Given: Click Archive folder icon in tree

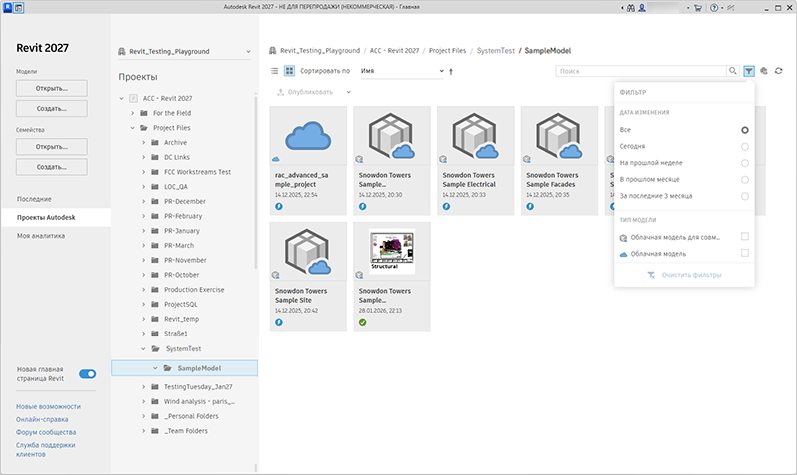Looking at the screenshot, I should (155, 143).
